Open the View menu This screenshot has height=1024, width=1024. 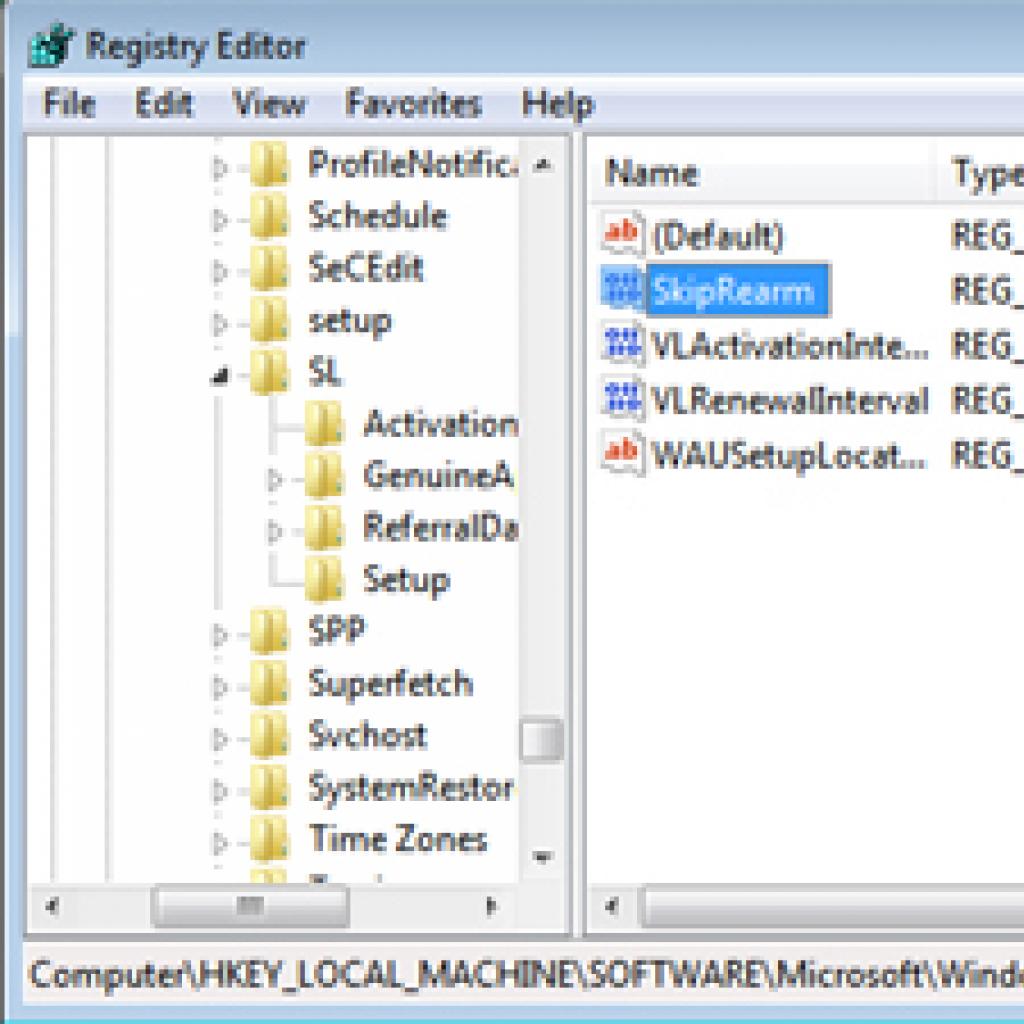(x=269, y=104)
